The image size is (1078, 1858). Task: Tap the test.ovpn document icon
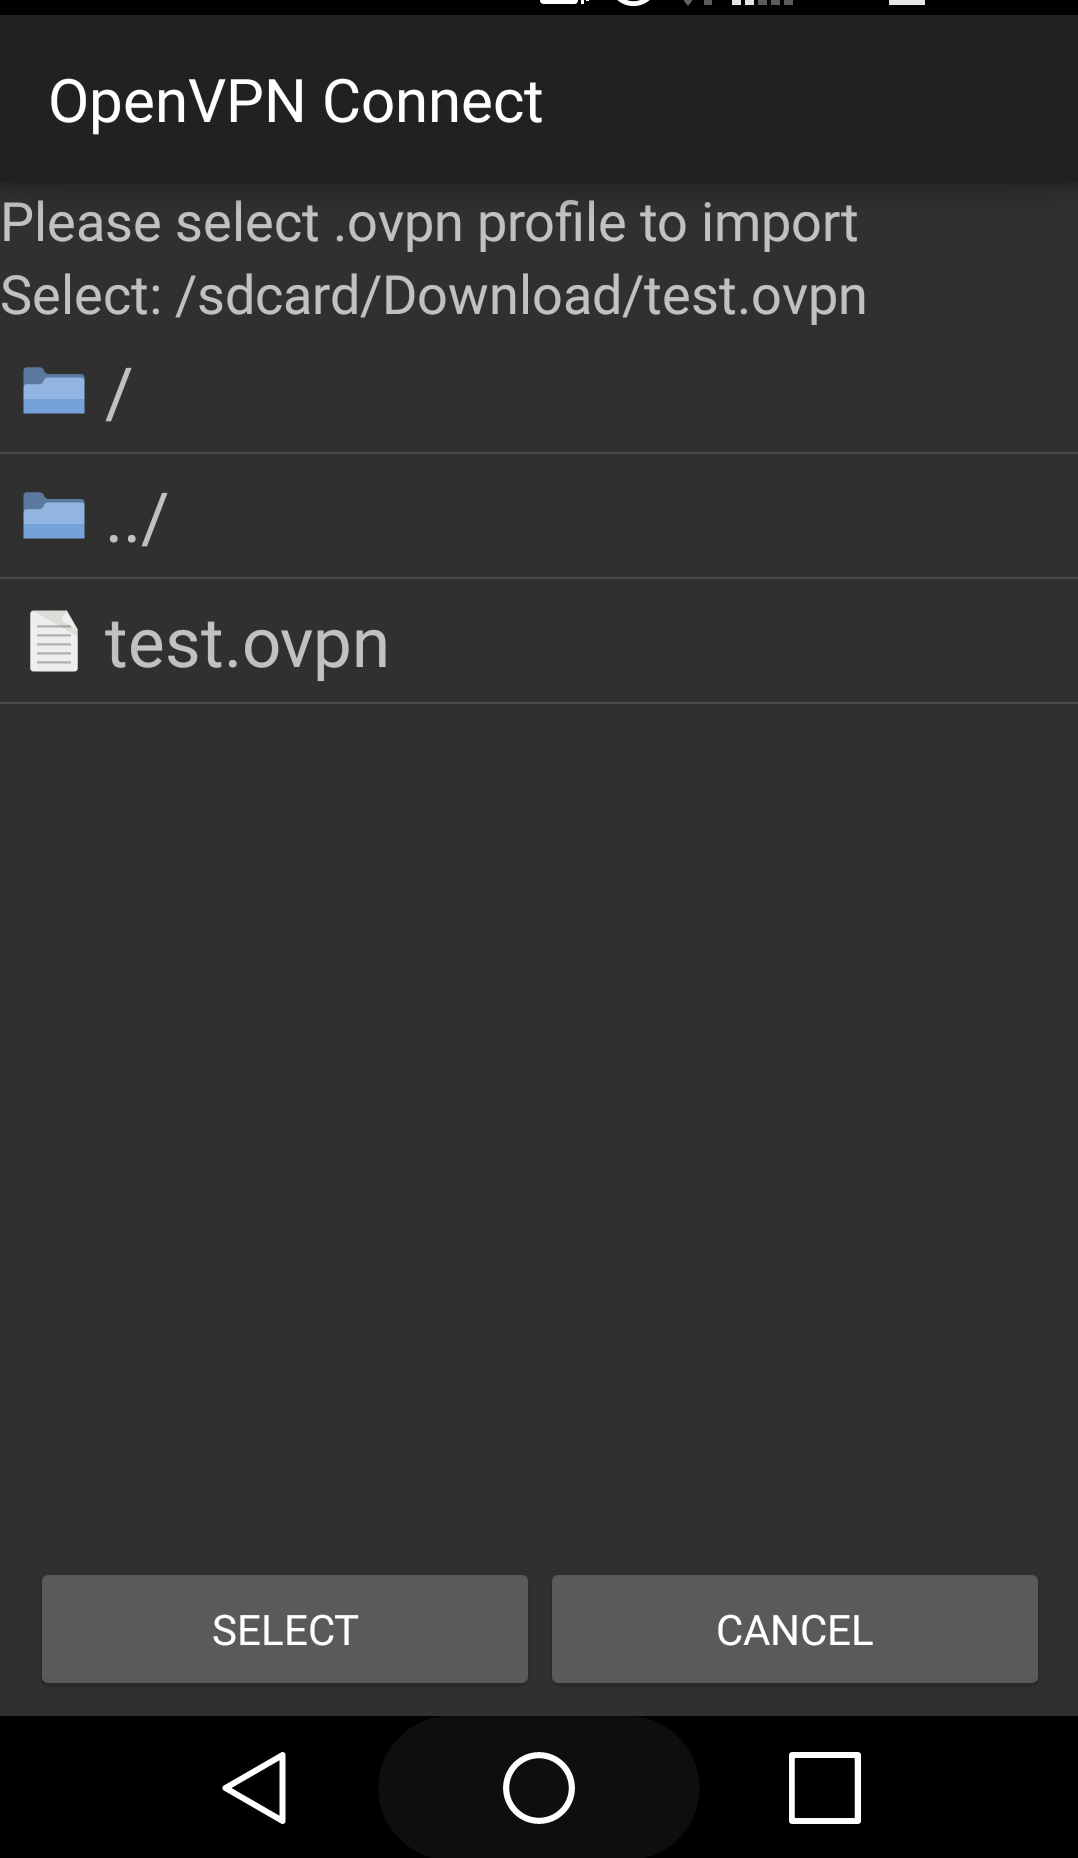coord(54,641)
